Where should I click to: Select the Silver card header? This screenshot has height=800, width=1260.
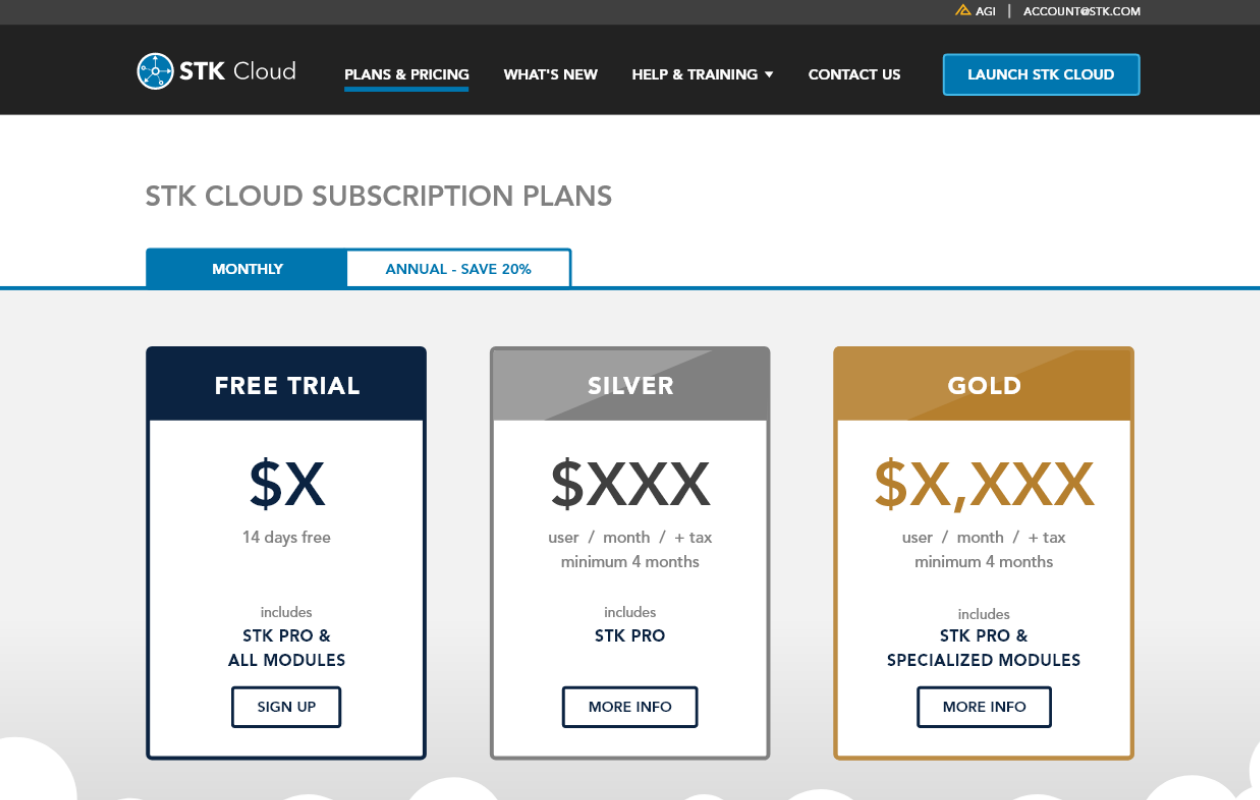[x=630, y=384]
